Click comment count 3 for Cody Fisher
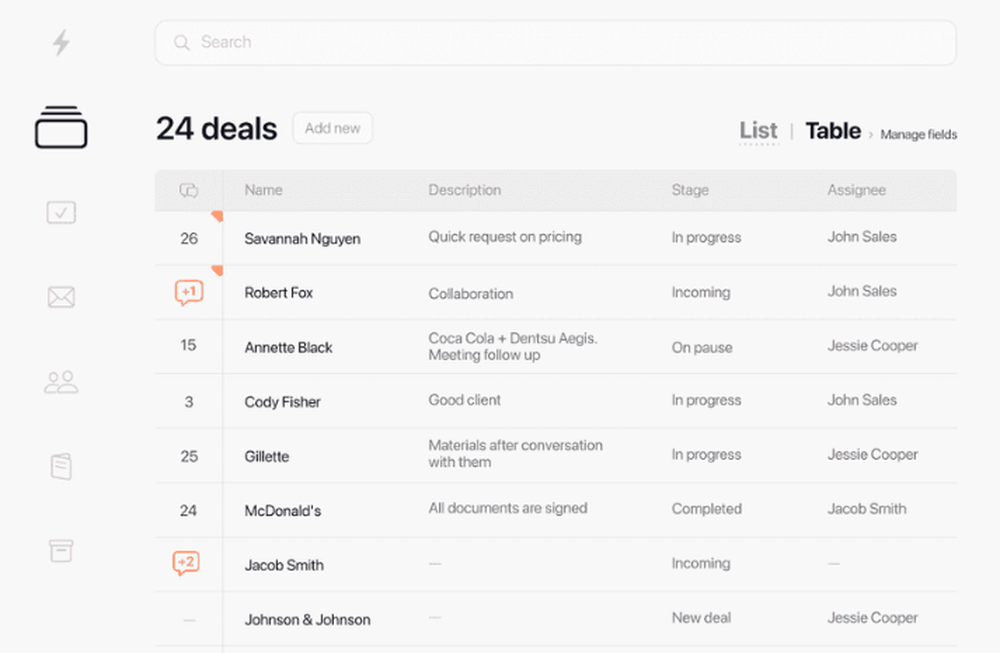Screen dimensions: 1000x653 coord(189,402)
